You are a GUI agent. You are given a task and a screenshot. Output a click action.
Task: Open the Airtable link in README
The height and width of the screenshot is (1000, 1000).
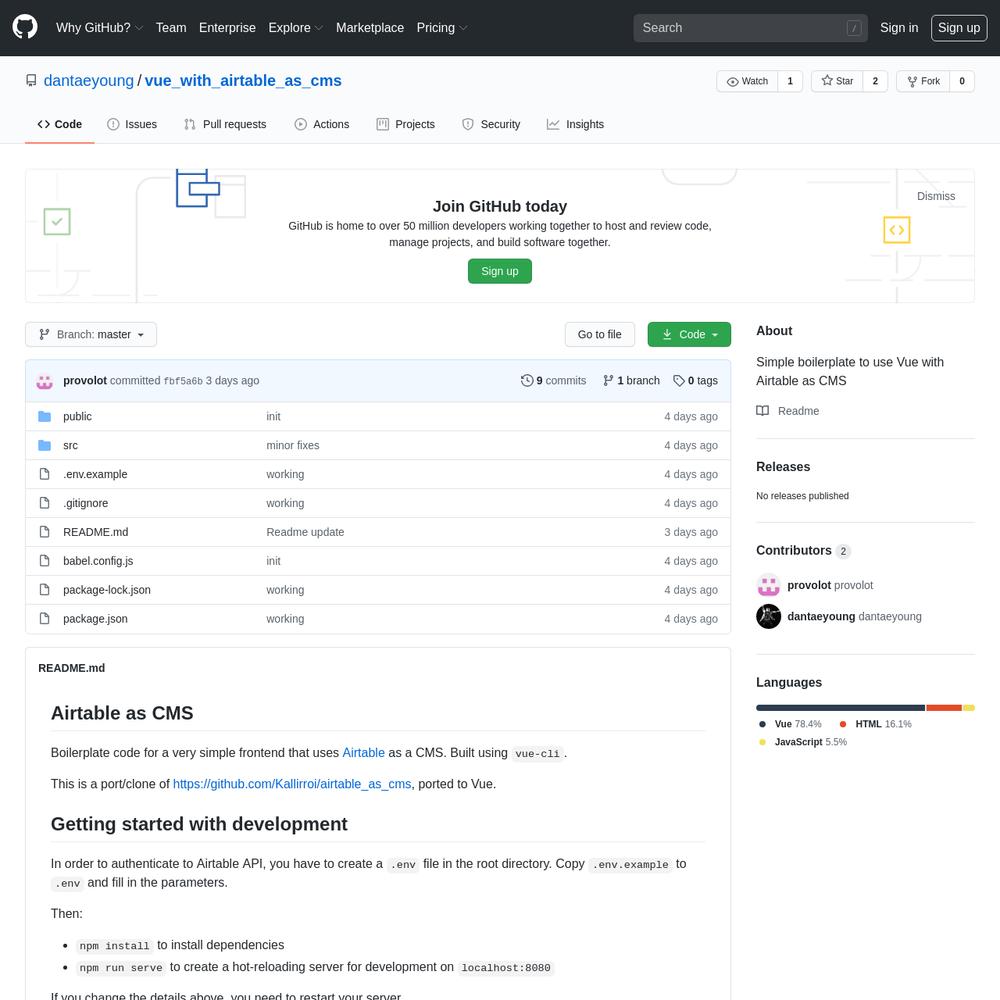(x=364, y=753)
